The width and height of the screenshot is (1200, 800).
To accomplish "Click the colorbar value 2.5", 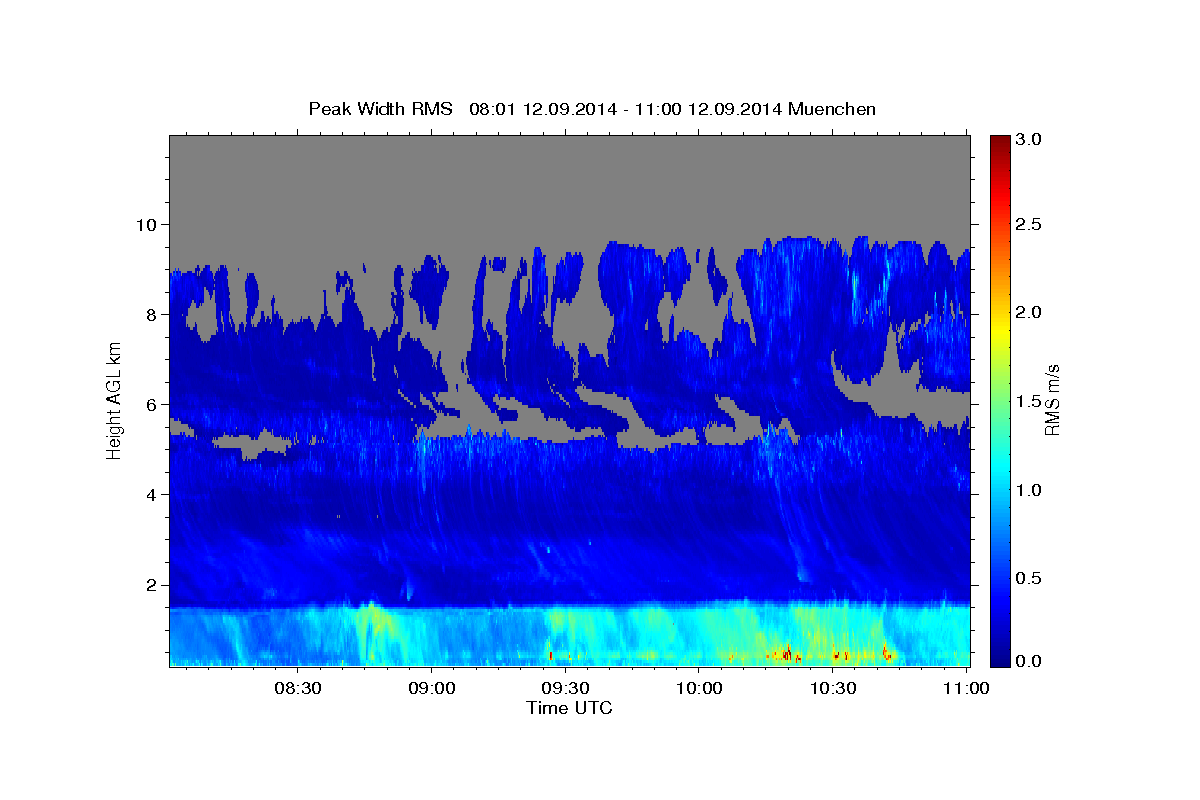I will [x=1029, y=224].
